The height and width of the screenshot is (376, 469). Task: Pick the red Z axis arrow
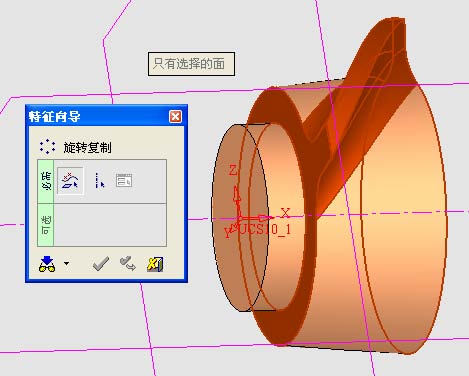pyautogui.click(x=237, y=198)
